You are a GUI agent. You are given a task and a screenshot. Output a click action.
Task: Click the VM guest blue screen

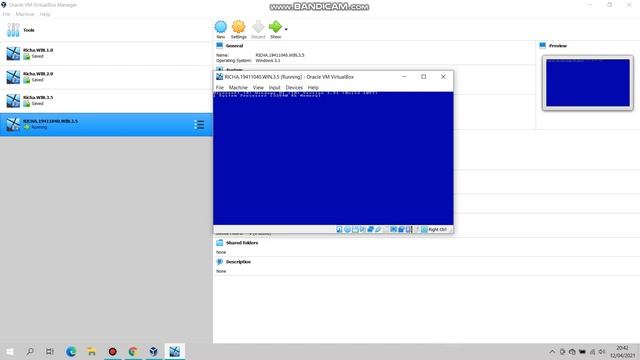pyautogui.click(x=333, y=158)
